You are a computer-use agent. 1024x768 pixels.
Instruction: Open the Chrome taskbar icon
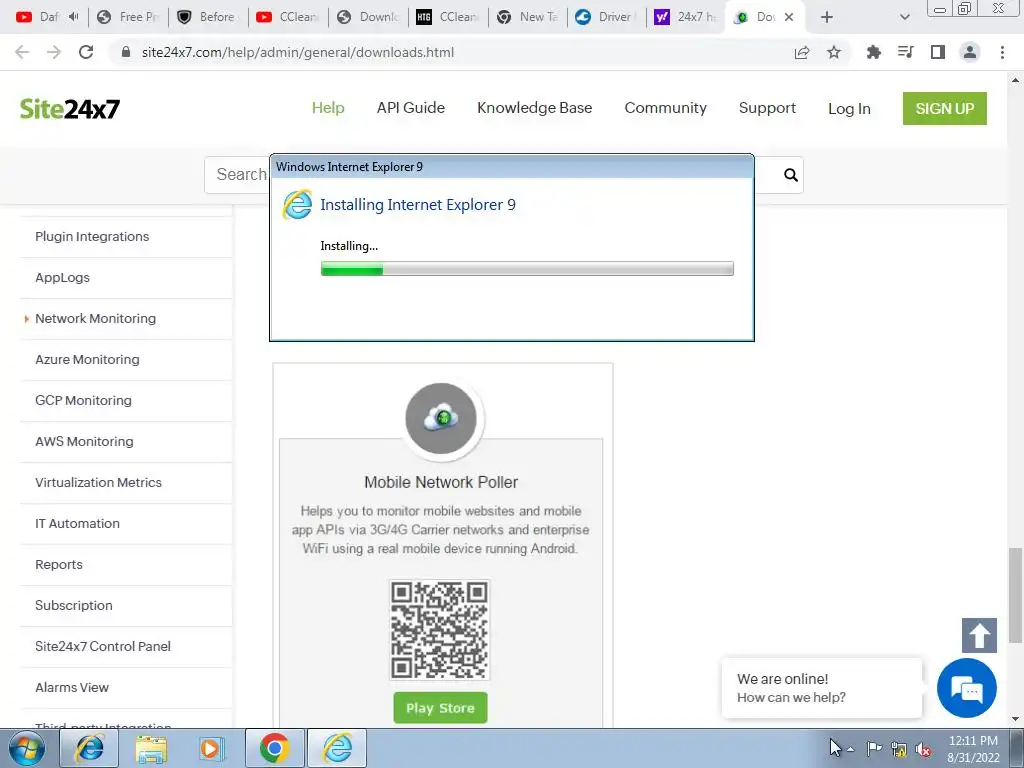(x=275, y=748)
